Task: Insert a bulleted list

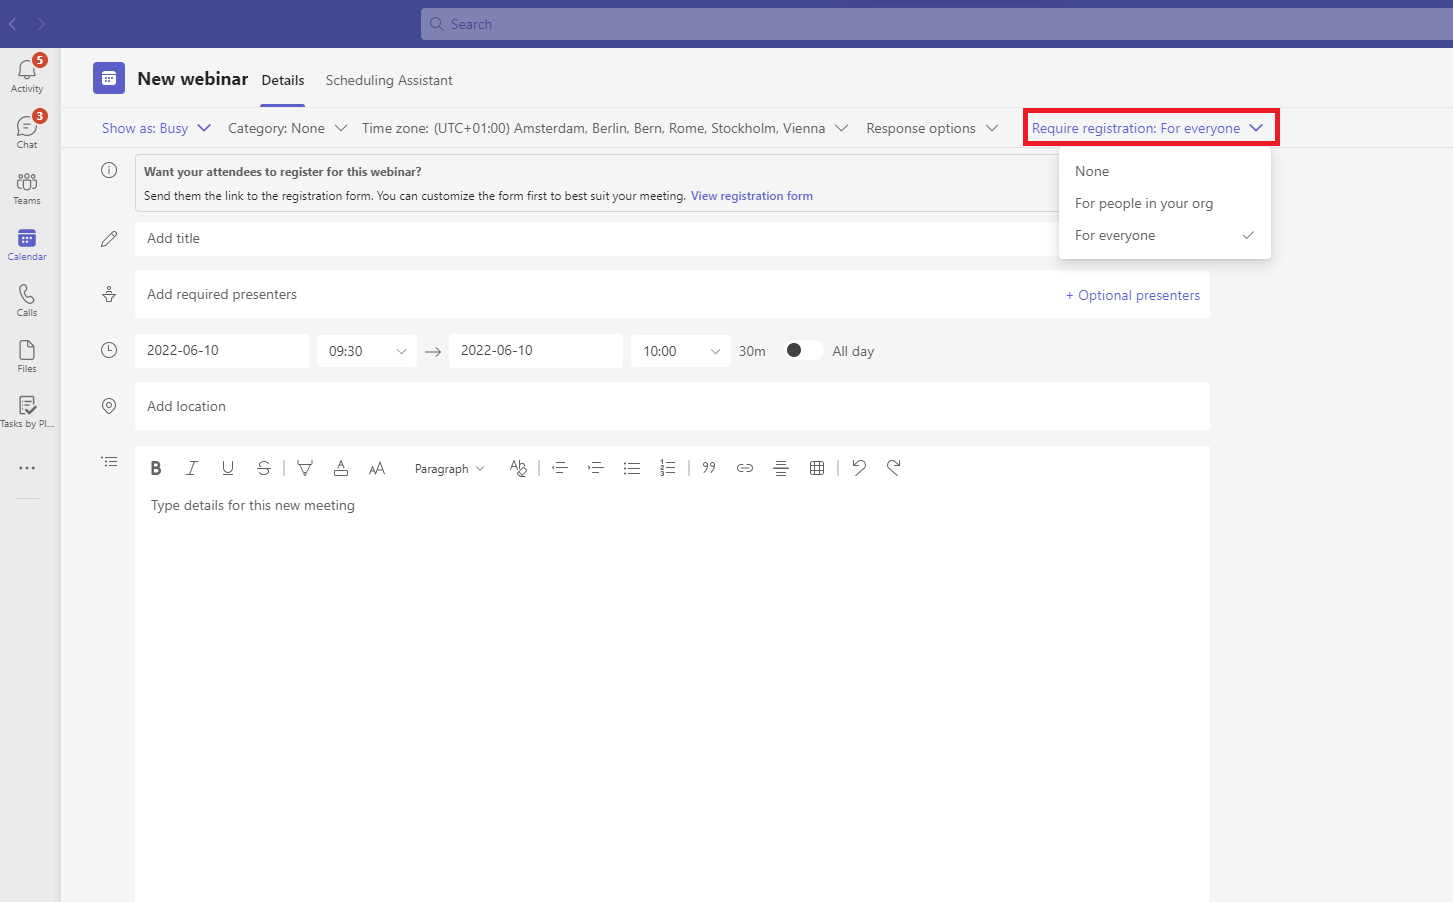Action: click(x=632, y=468)
